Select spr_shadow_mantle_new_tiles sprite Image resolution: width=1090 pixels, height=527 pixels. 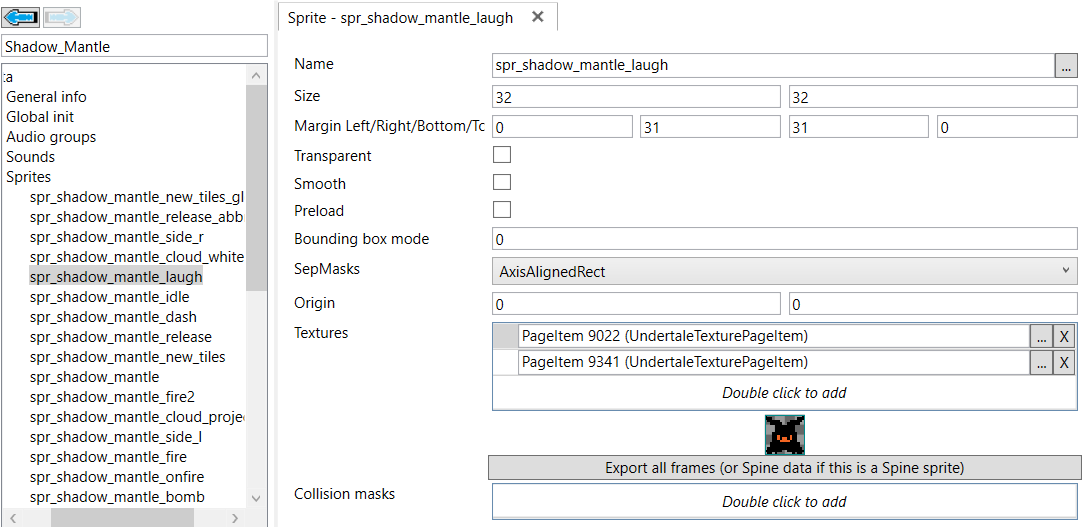click(128, 357)
